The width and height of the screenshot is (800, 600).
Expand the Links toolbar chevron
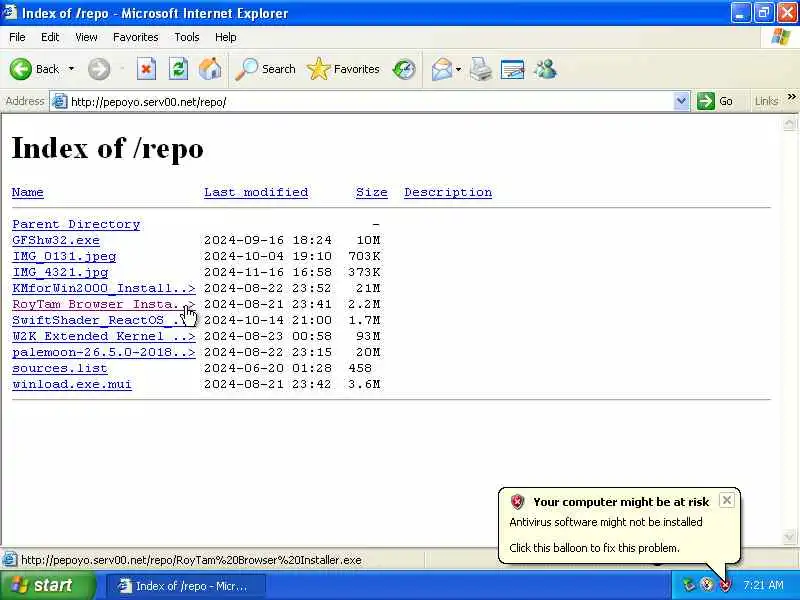click(x=791, y=96)
